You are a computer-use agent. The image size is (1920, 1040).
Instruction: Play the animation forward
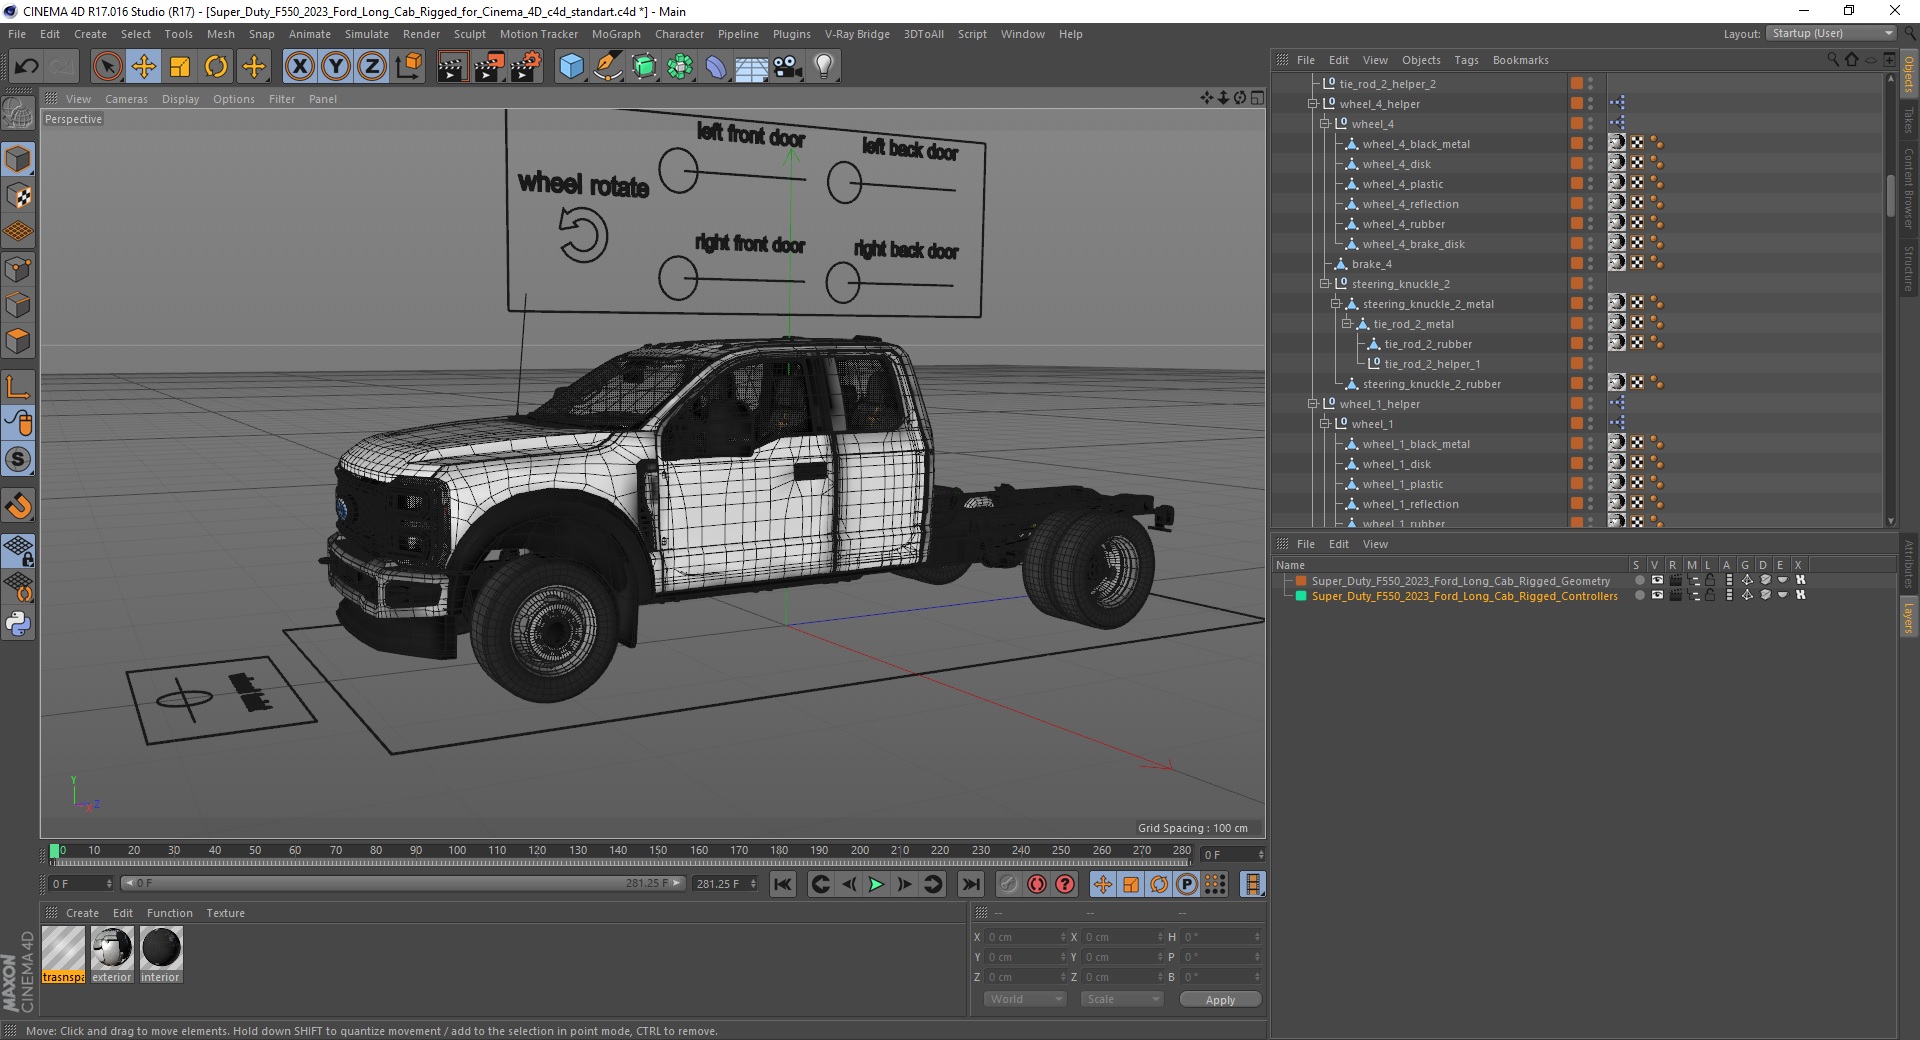[876, 884]
